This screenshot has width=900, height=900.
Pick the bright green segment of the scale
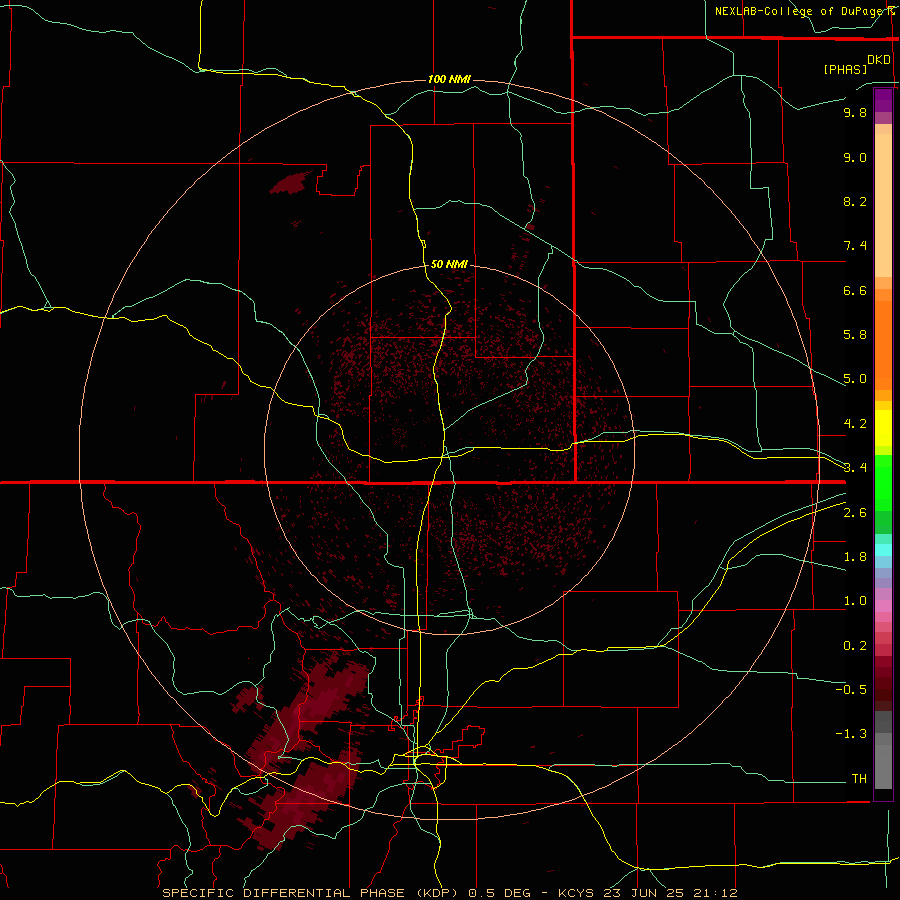click(x=883, y=482)
